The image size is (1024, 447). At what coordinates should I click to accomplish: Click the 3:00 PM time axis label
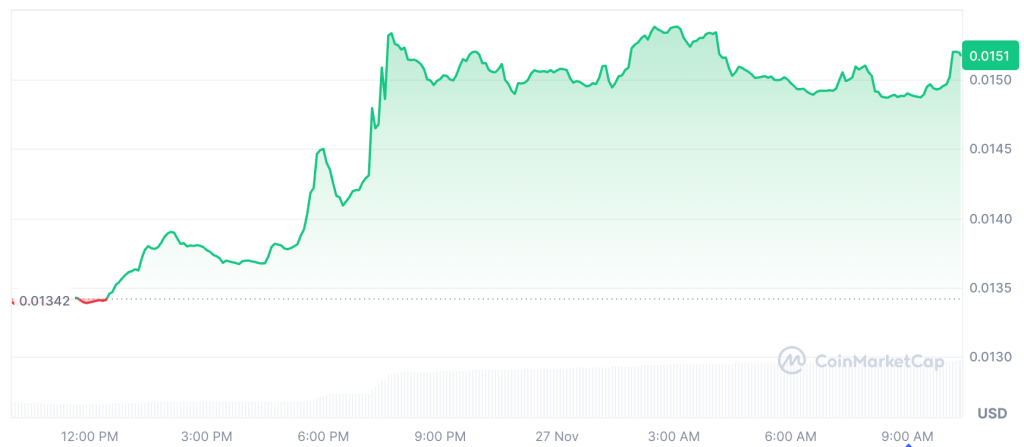207,436
